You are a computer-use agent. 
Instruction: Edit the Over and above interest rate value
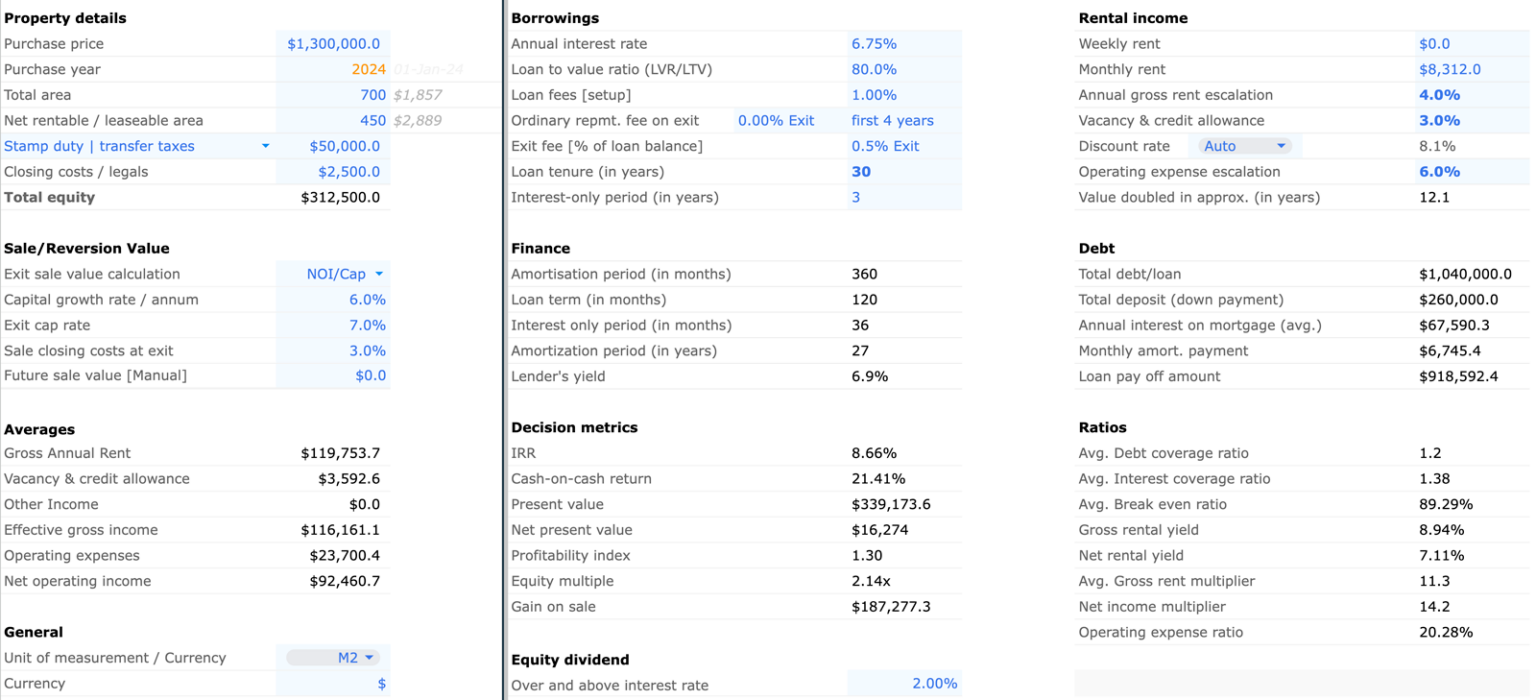click(x=934, y=683)
